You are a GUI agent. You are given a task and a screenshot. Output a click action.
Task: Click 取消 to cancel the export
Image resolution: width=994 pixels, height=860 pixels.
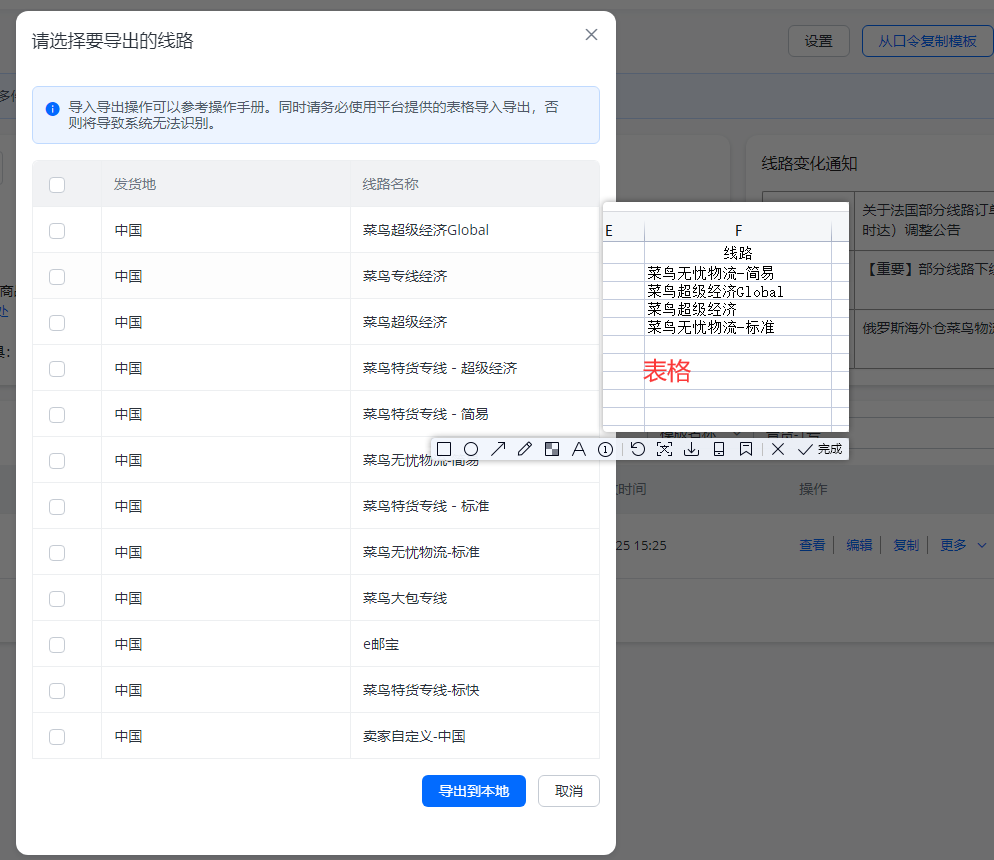pyautogui.click(x=569, y=791)
